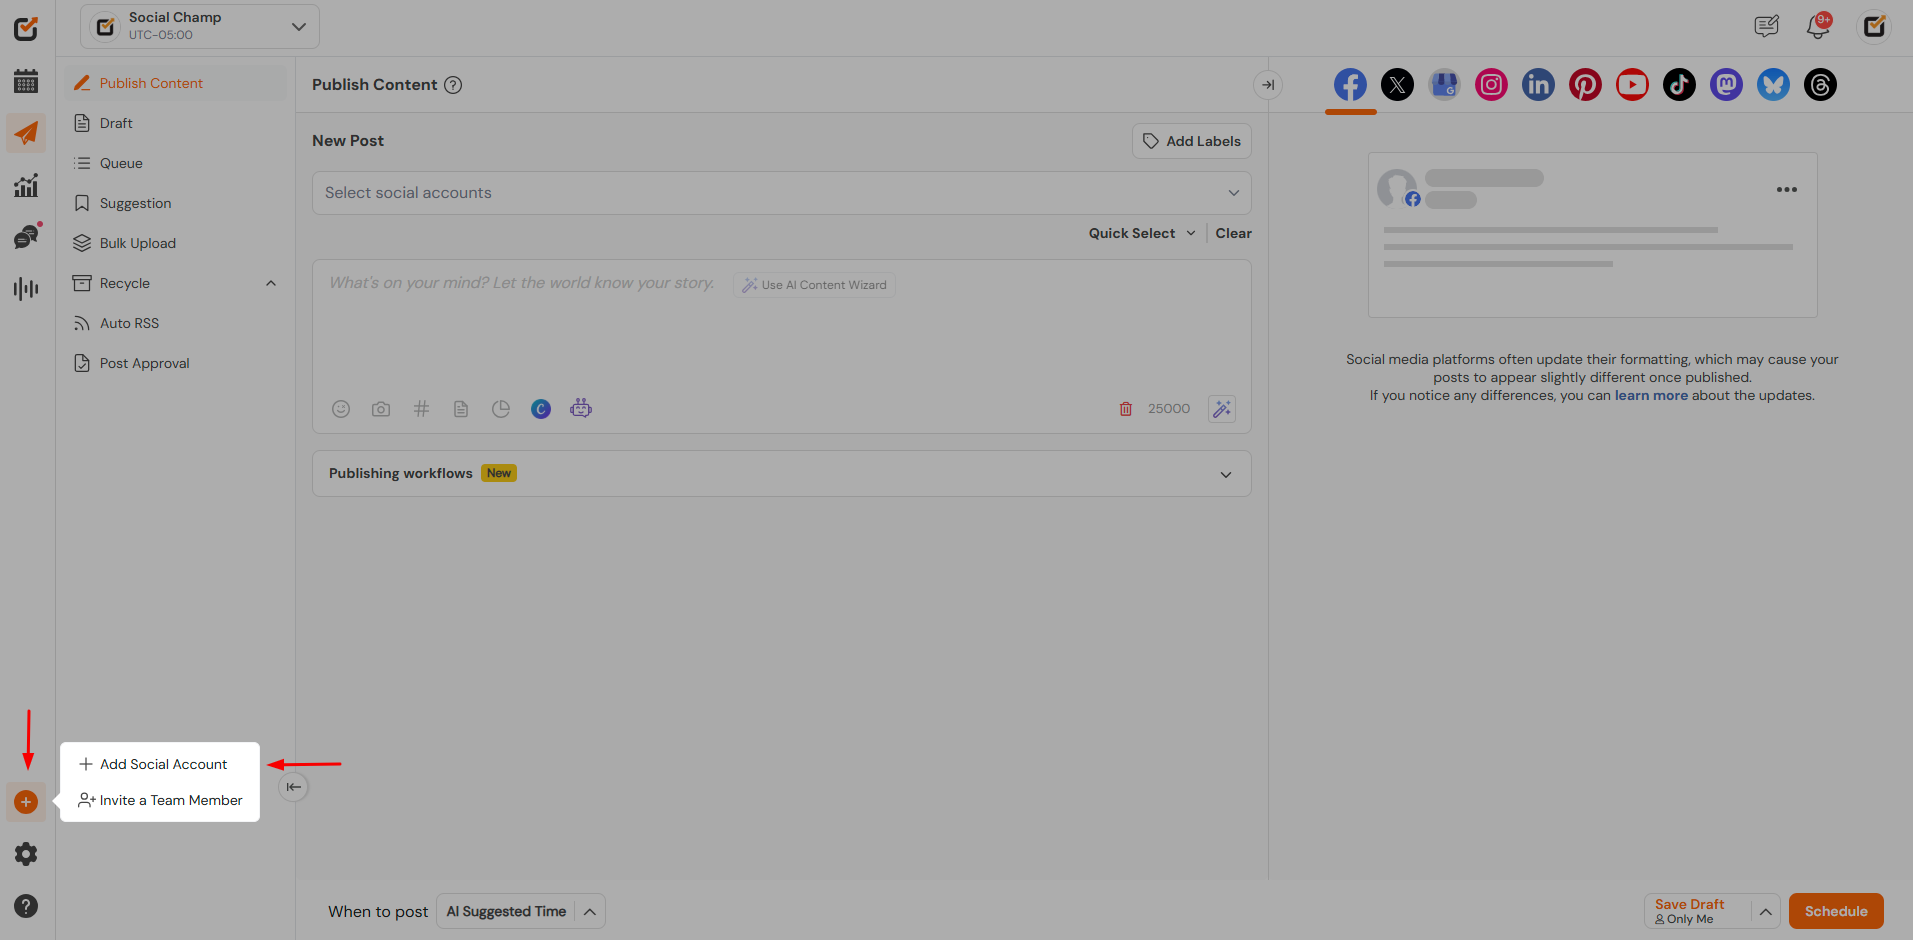1913x940 pixels.
Task: Click the camera media upload icon
Action: pyautogui.click(x=381, y=409)
